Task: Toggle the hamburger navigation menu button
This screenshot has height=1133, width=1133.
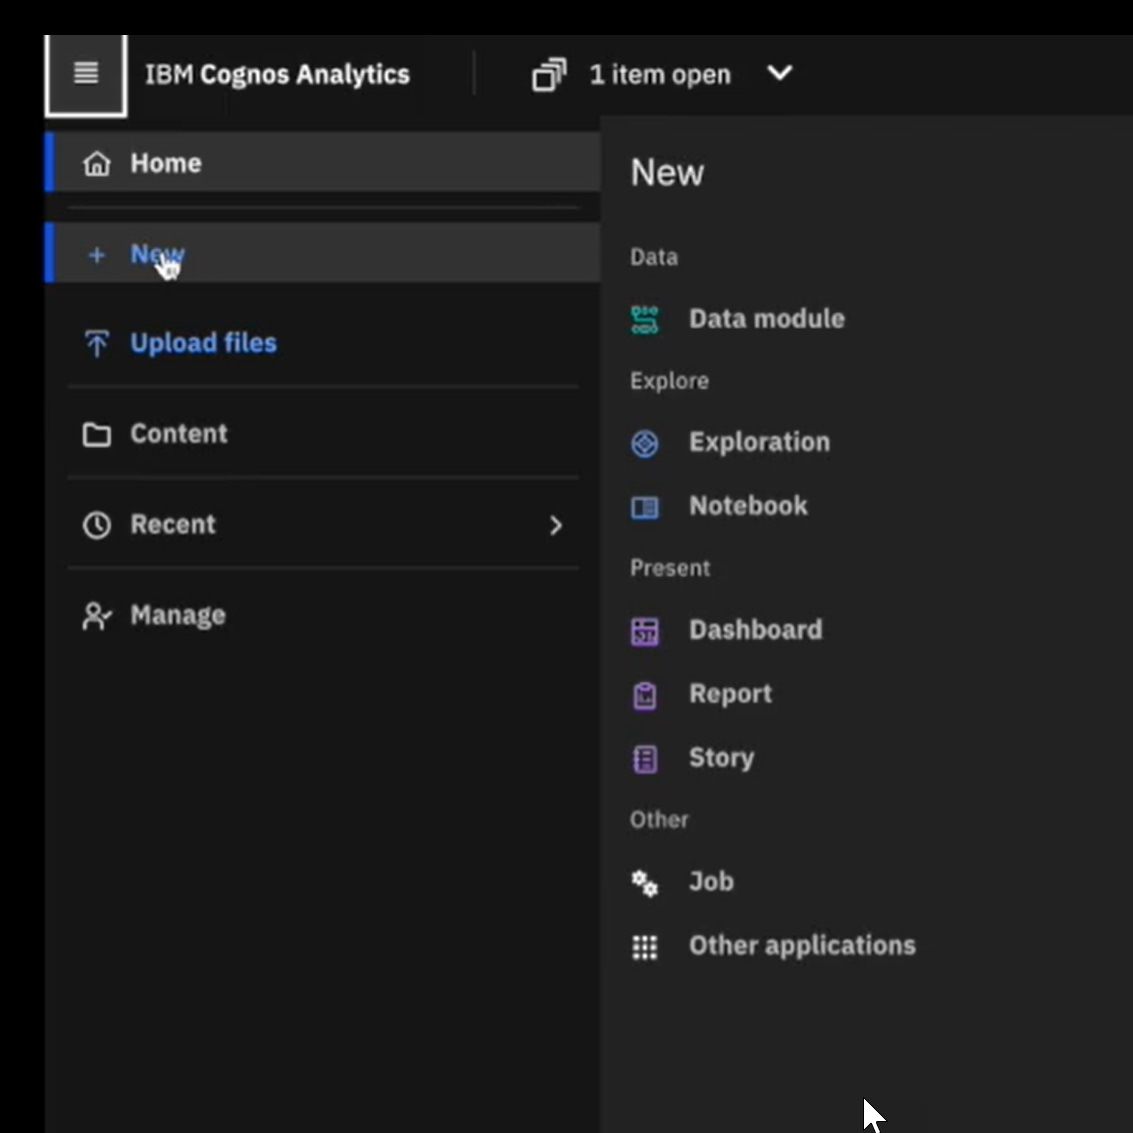Action: coord(86,75)
